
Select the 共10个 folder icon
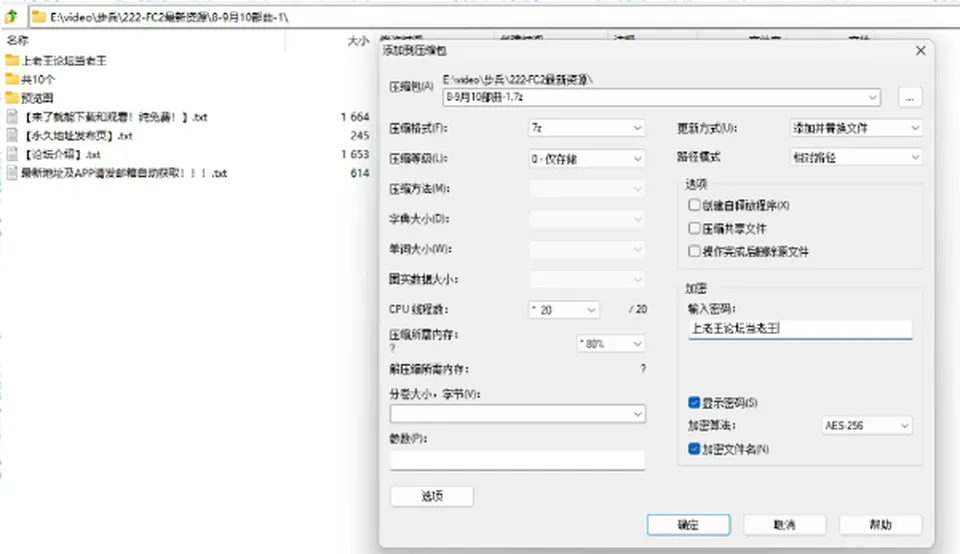[12, 79]
